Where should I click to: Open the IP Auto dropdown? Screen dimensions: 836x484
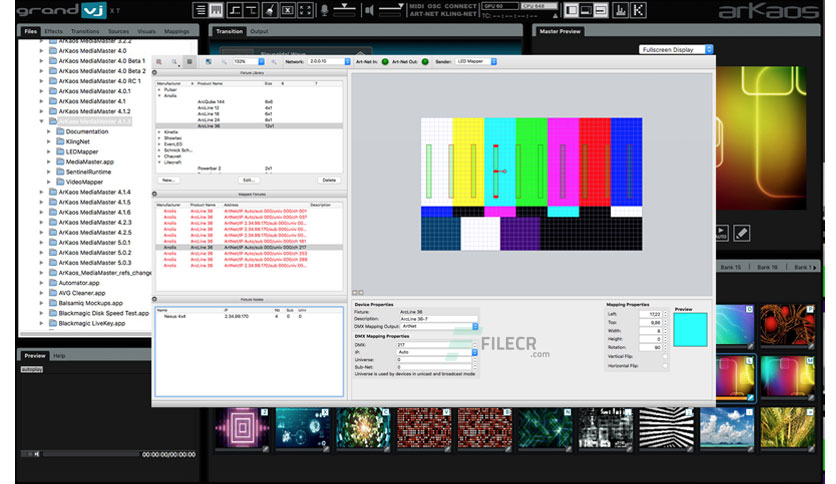click(437, 352)
